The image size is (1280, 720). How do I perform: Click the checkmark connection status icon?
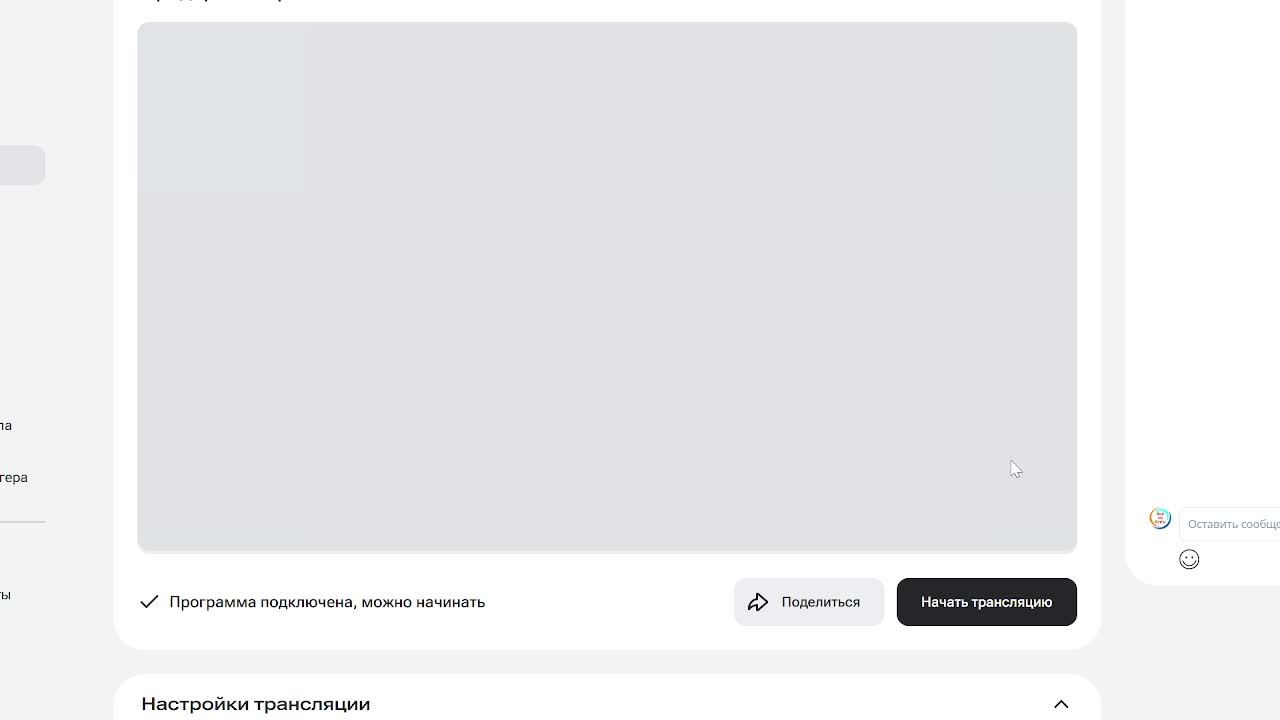(x=149, y=602)
